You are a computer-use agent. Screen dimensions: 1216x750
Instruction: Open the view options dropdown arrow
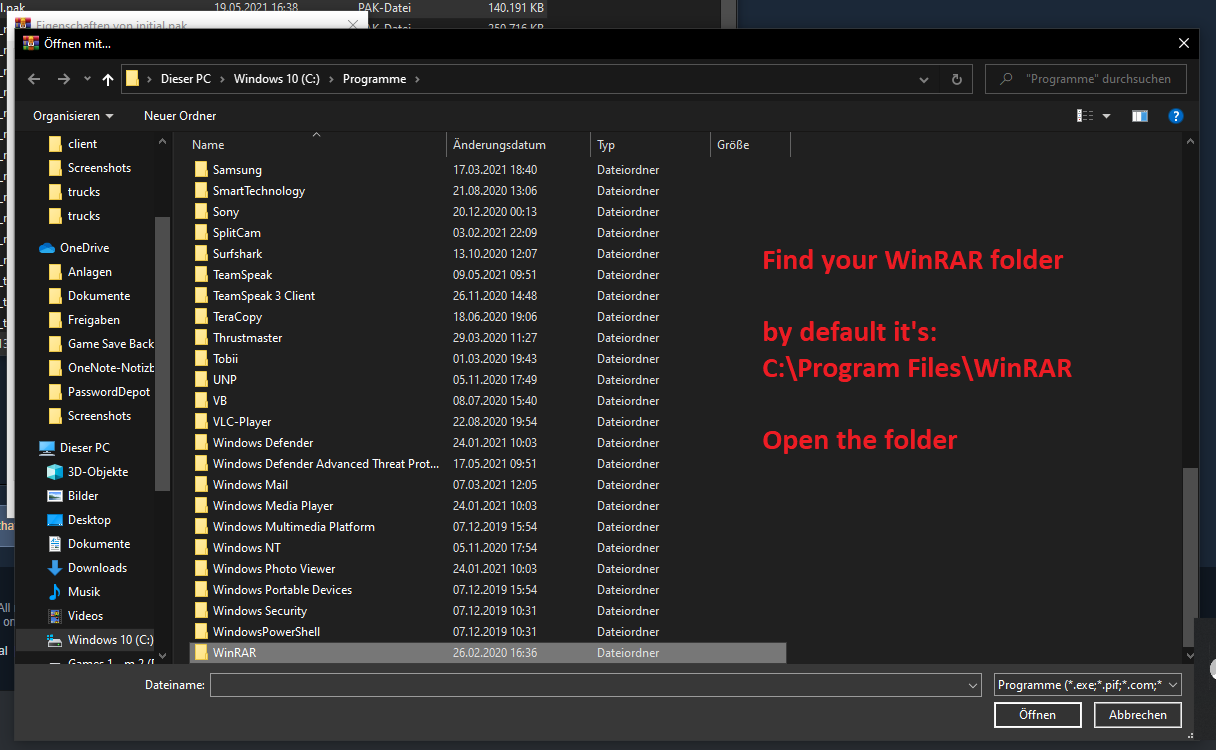pos(1107,116)
